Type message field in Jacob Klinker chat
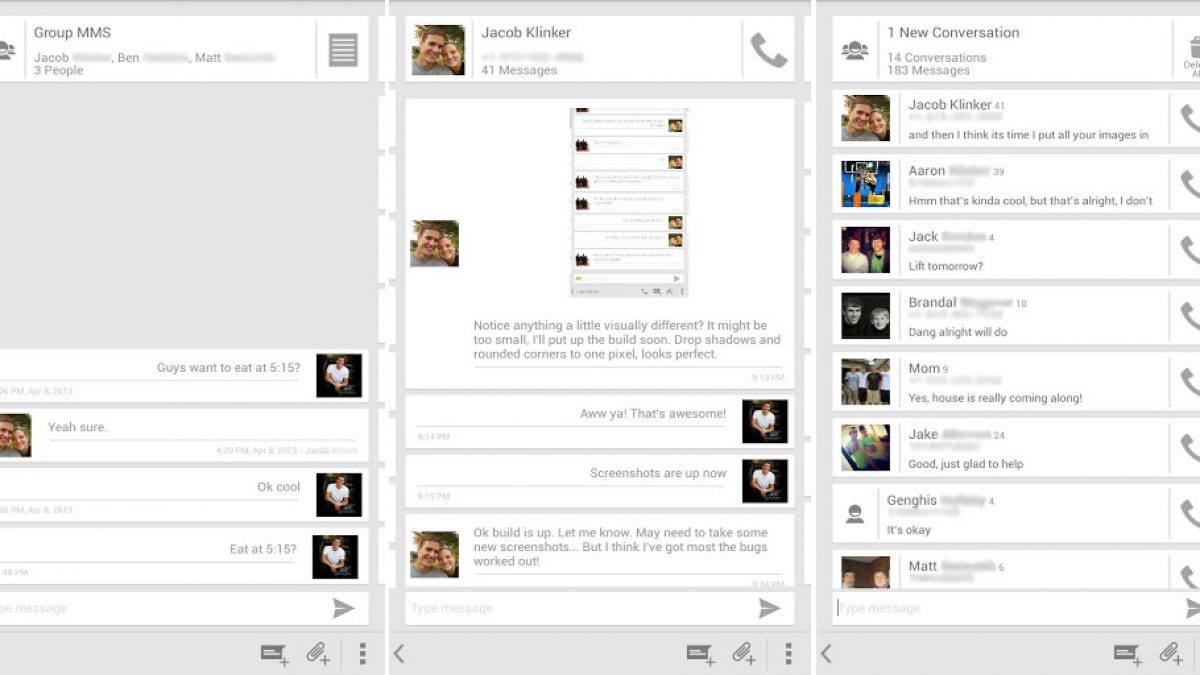1200x675 pixels. [x=580, y=608]
